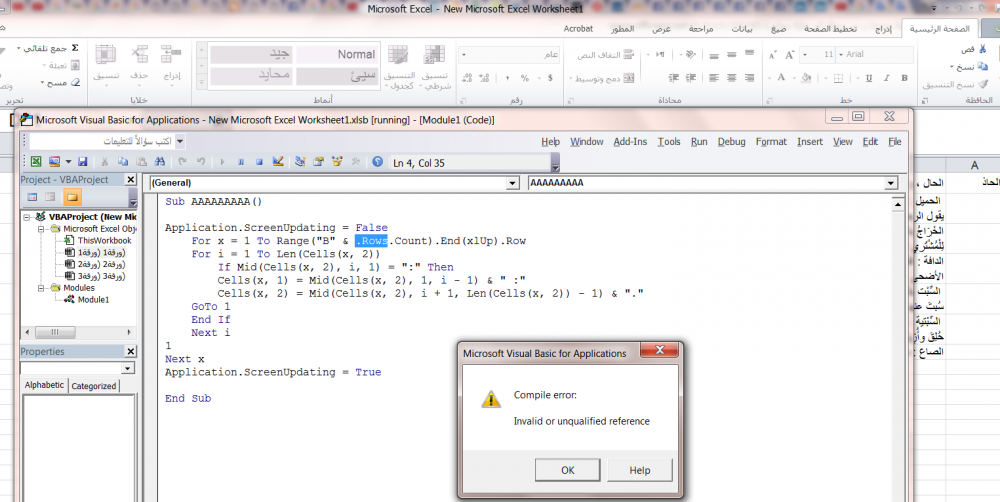Open the File menu in VBA editor

[895, 142]
